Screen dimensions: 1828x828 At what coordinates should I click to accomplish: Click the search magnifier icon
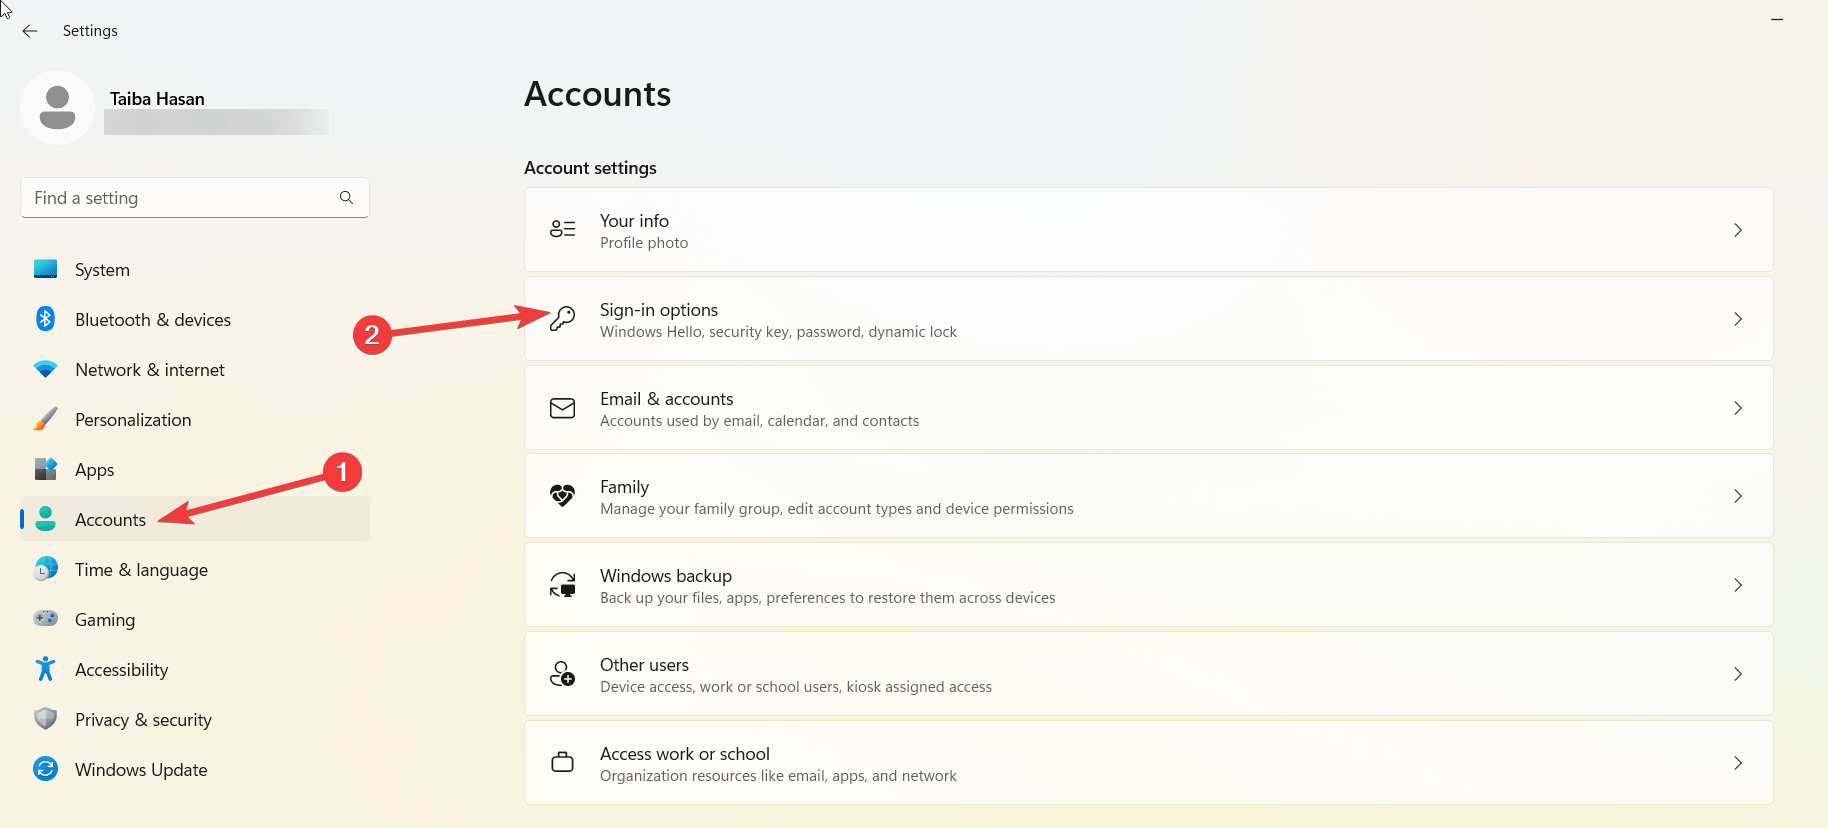pyautogui.click(x=346, y=198)
